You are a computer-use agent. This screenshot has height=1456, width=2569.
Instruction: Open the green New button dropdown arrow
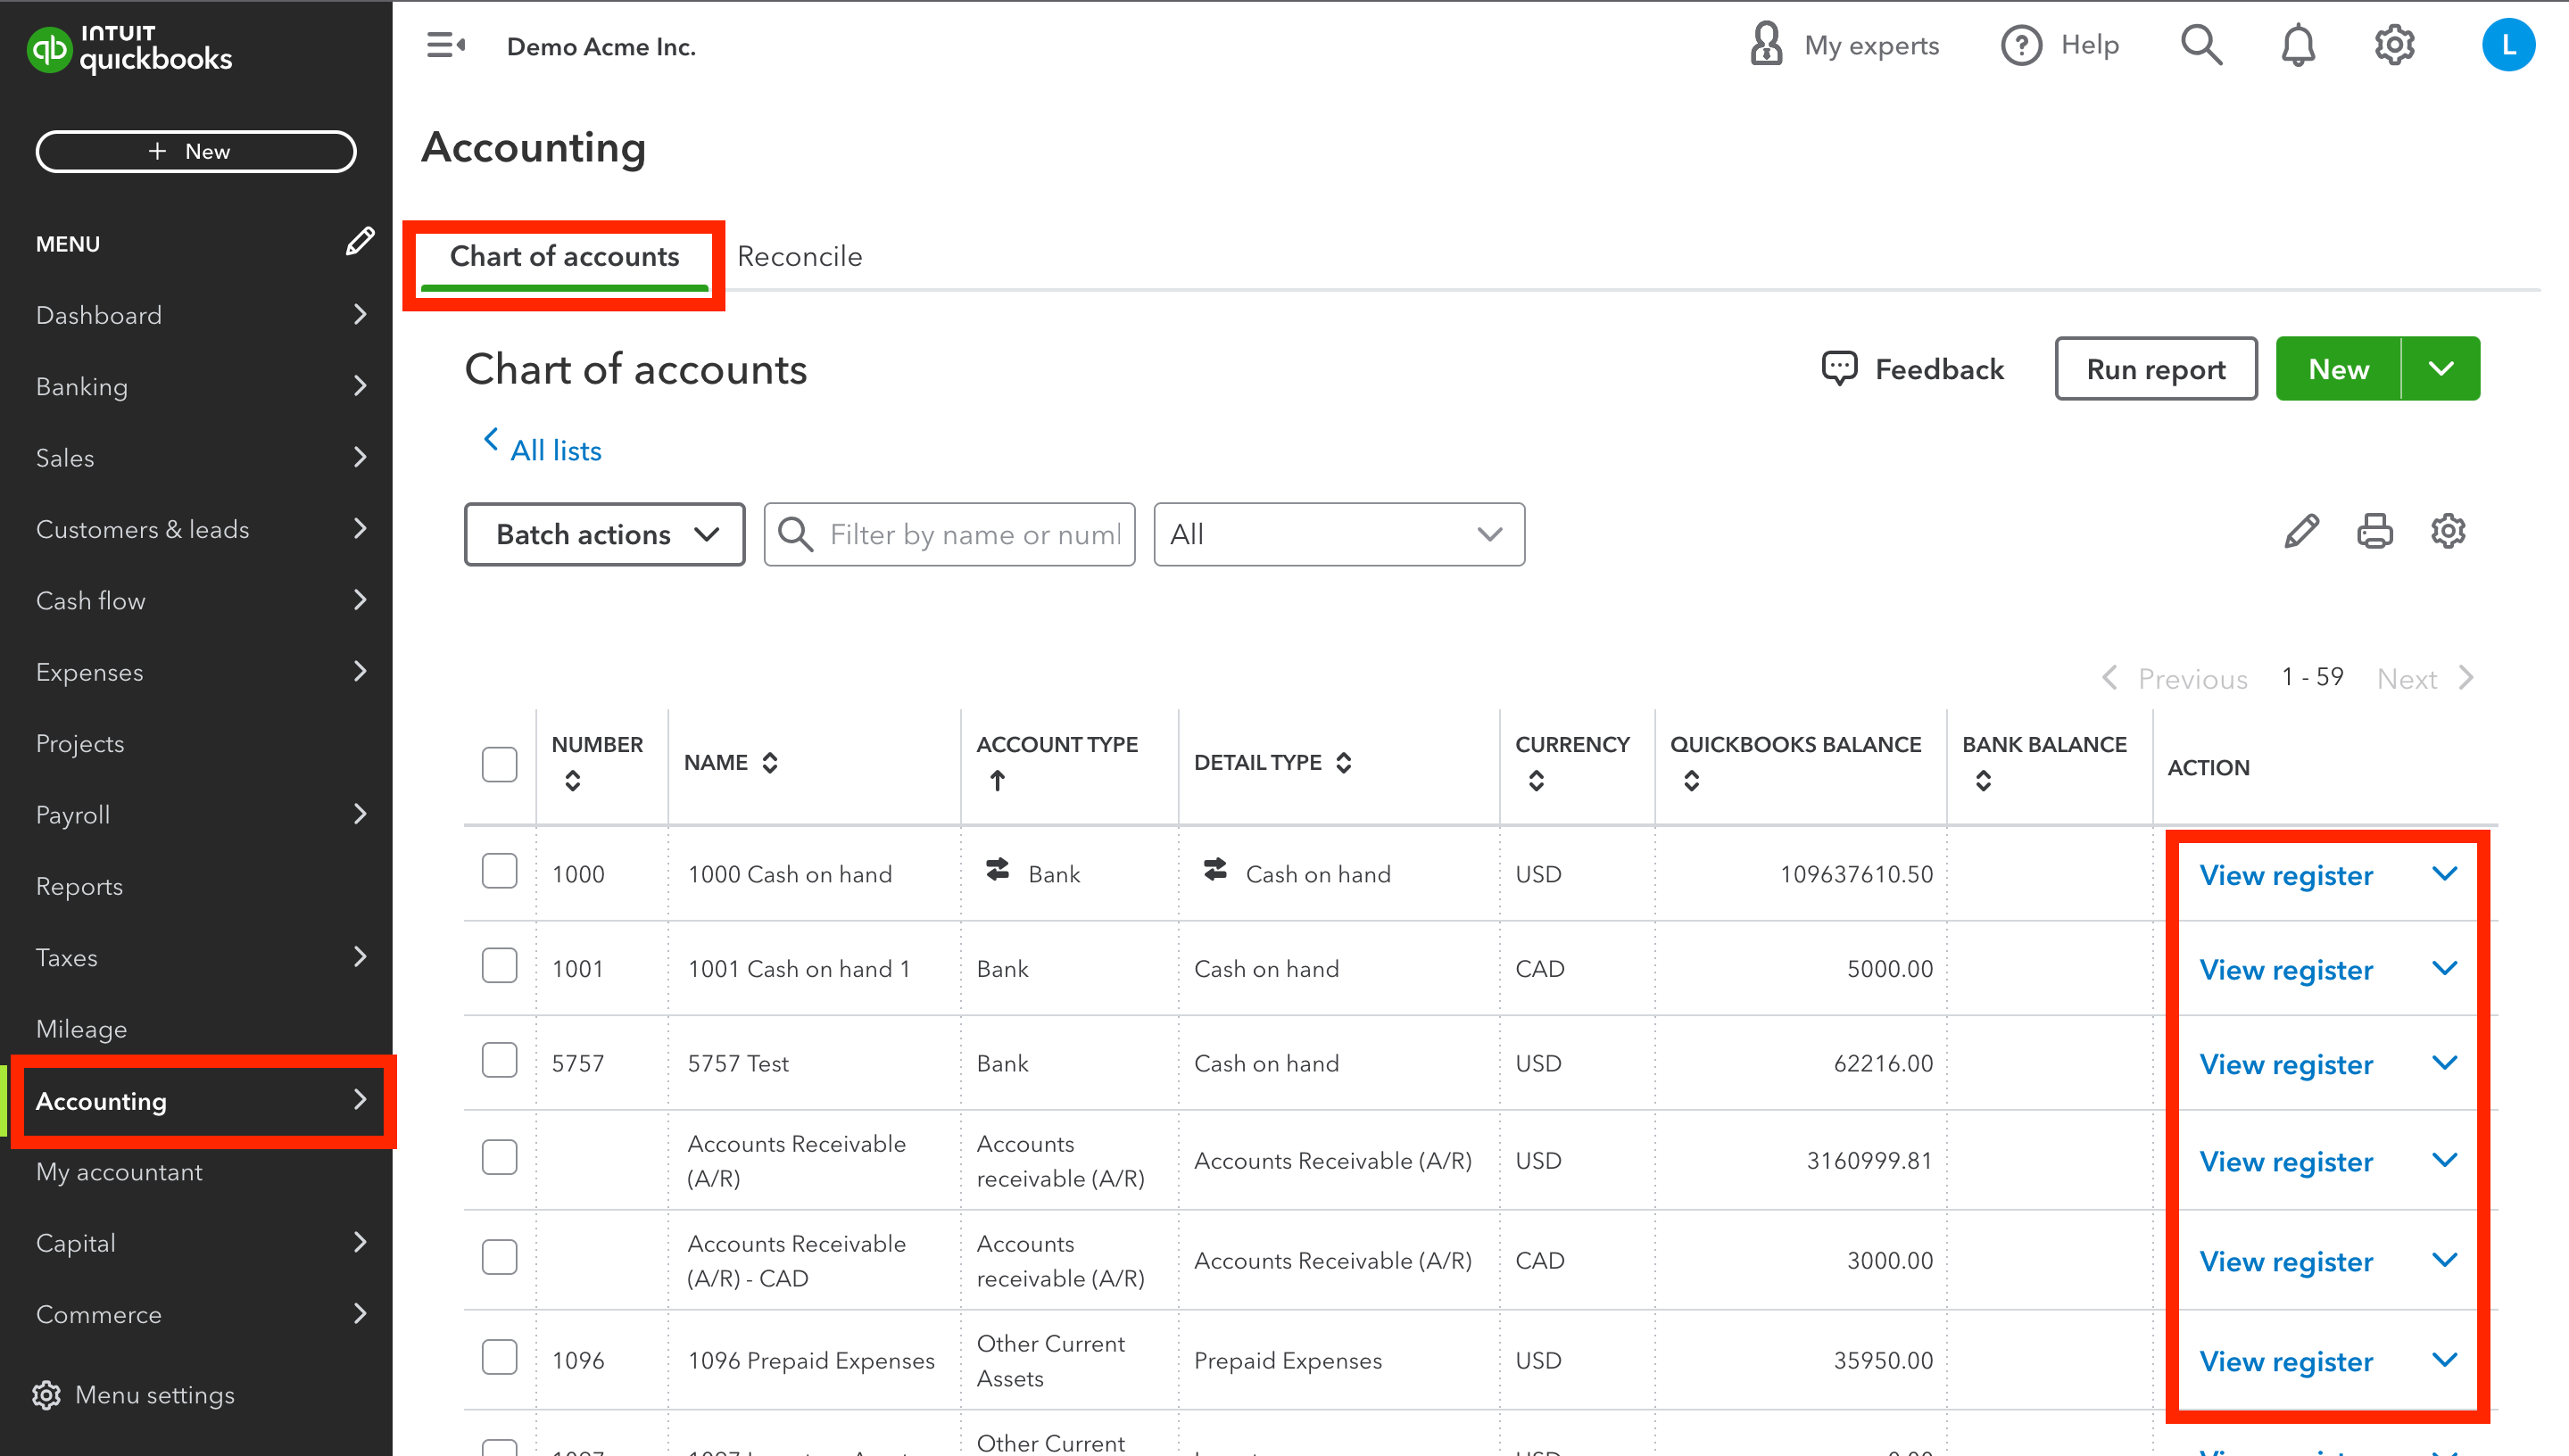pyautogui.click(x=2441, y=369)
